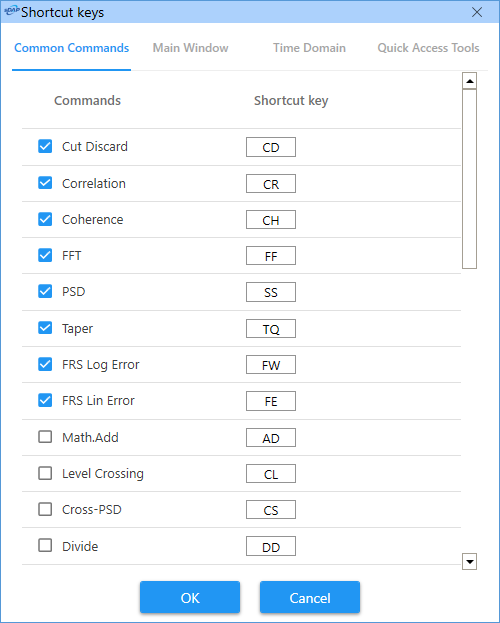Click the Cancel button
The width and height of the screenshot is (500, 623).
[310, 598]
